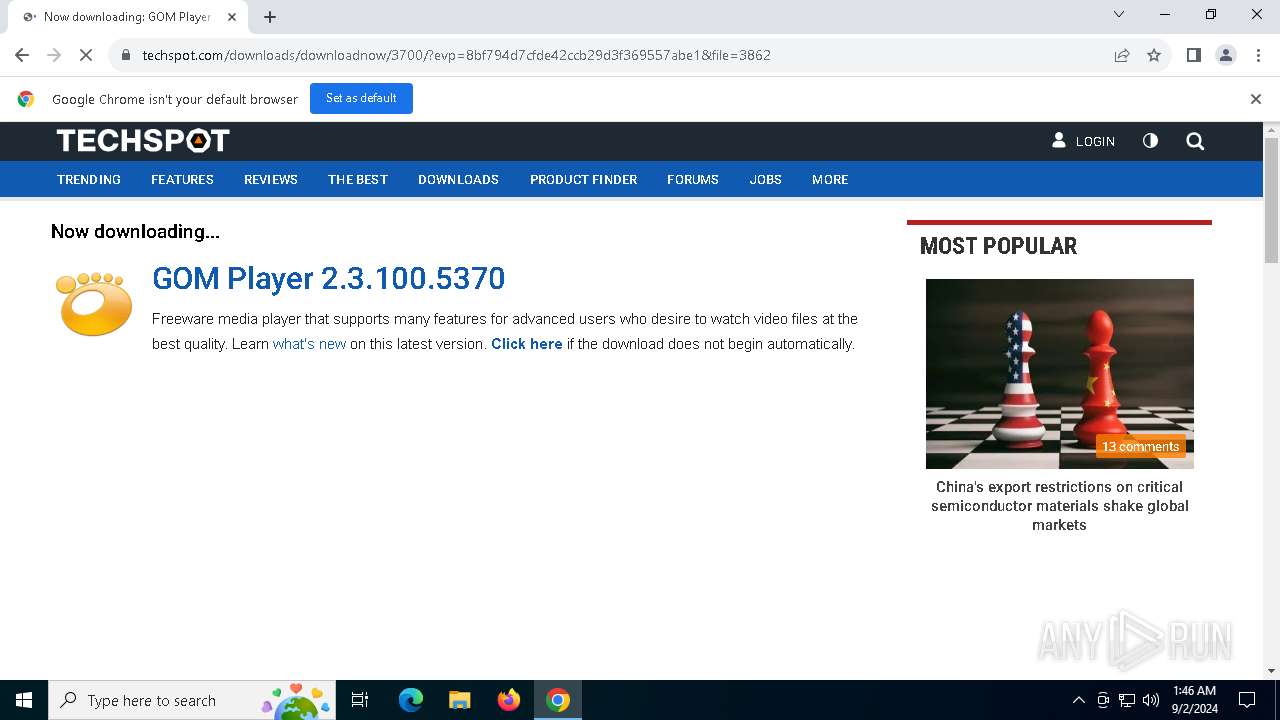This screenshot has height=720, width=1280.
Task: Open the notification center icon
Action: [1247, 700]
